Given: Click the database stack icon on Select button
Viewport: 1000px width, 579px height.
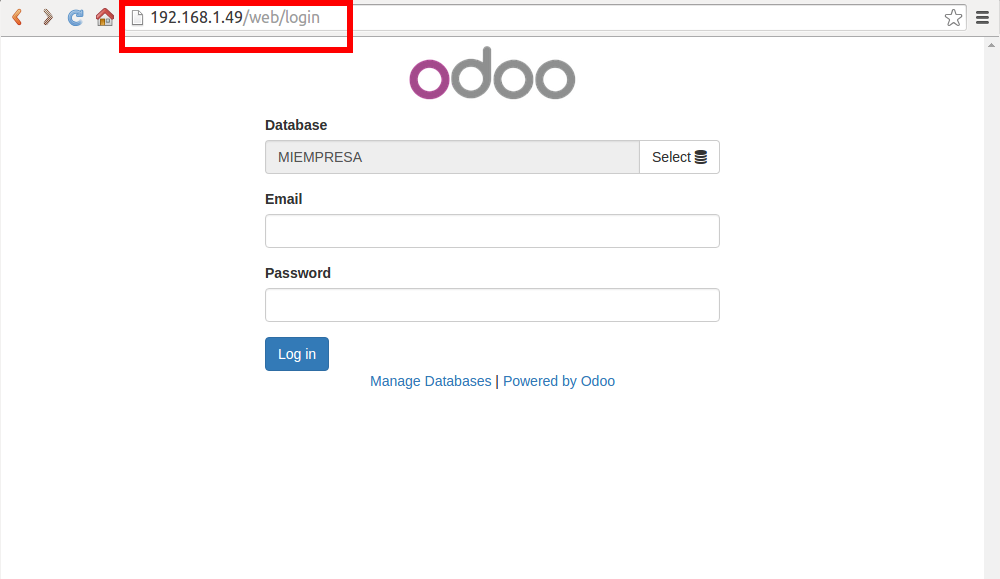Looking at the screenshot, I should click(x=703, y=155).
